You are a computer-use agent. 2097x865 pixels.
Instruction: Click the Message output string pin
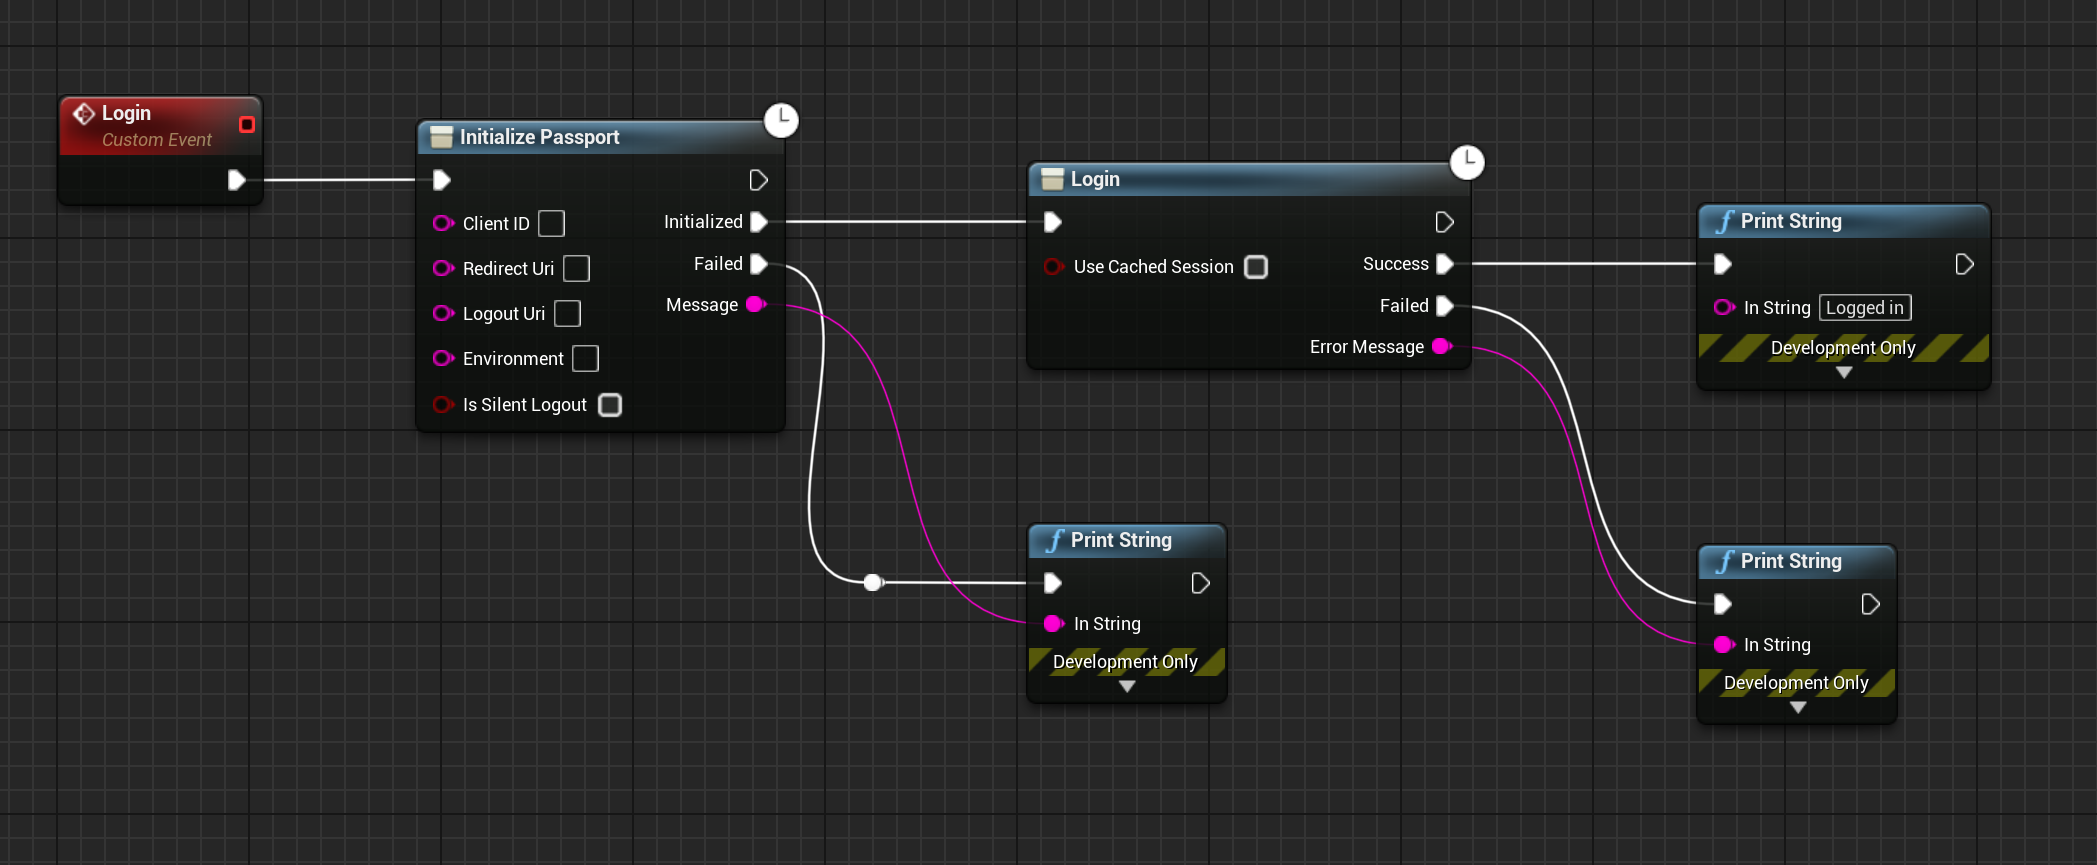(756, 304)
